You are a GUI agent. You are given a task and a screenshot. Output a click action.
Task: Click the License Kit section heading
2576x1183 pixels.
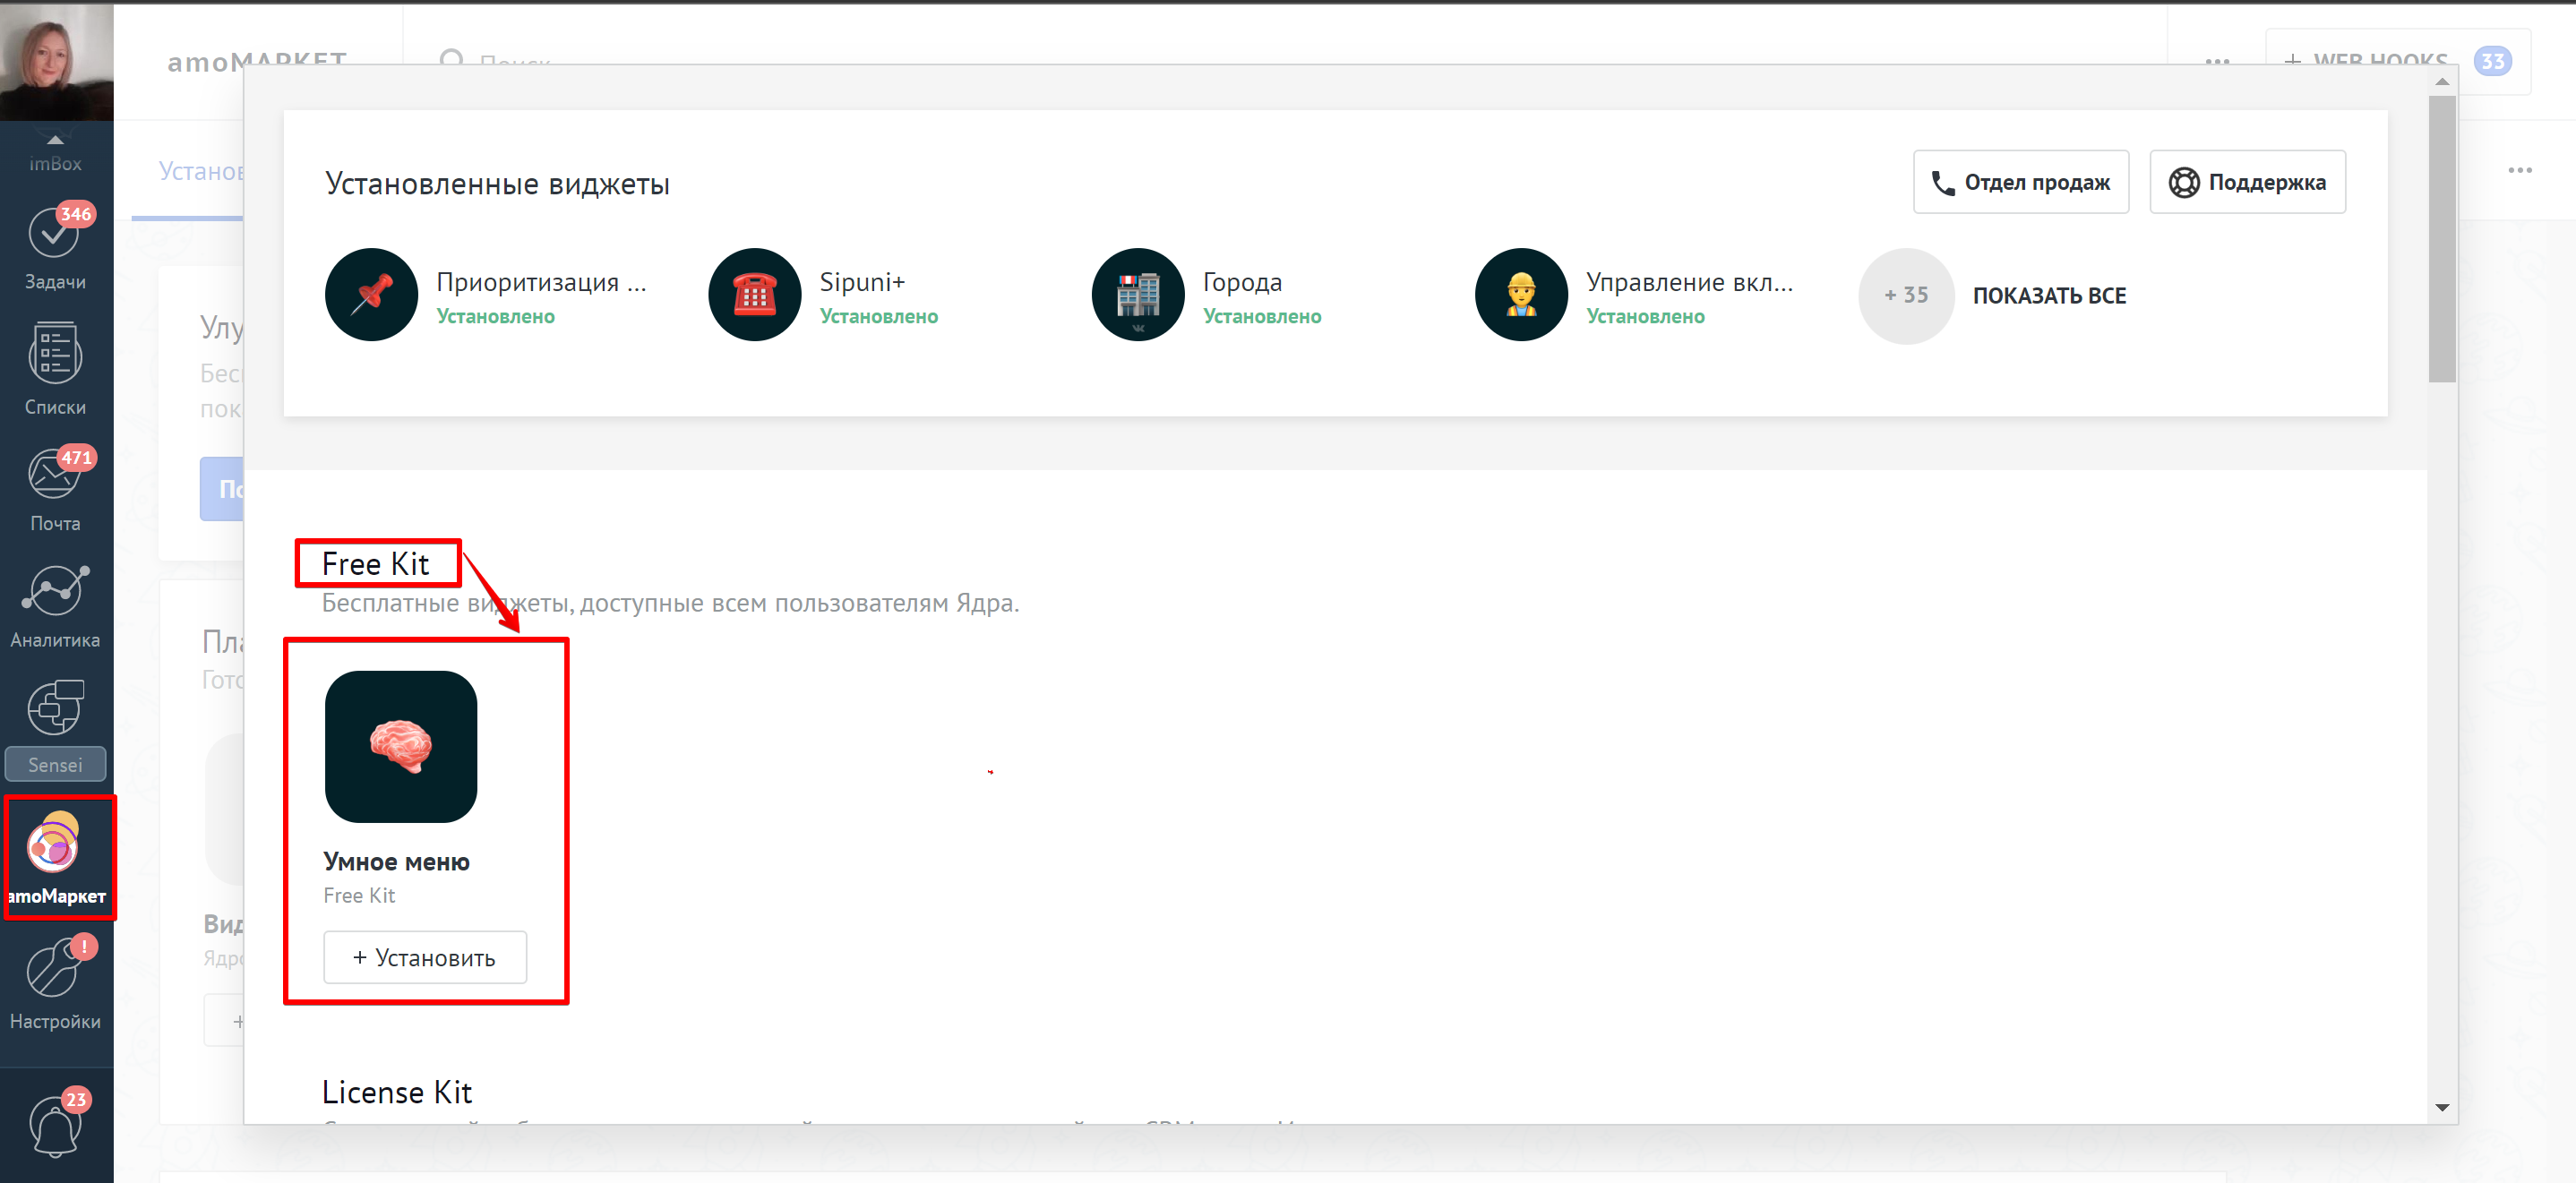[x=396, y=1092]
